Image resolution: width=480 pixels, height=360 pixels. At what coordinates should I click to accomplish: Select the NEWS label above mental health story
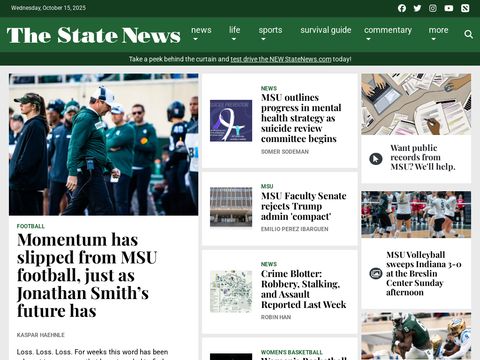[x=269, y=88]
